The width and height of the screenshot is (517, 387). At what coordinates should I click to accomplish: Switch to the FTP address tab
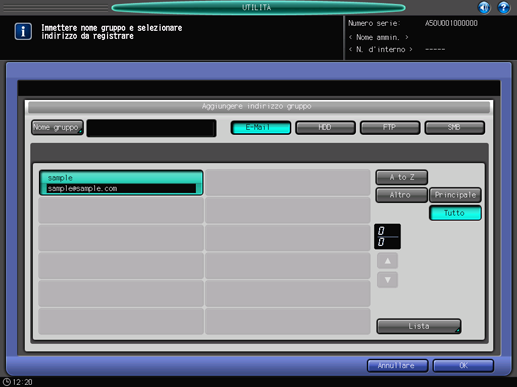pyautogui.click(x=390, y=128)
